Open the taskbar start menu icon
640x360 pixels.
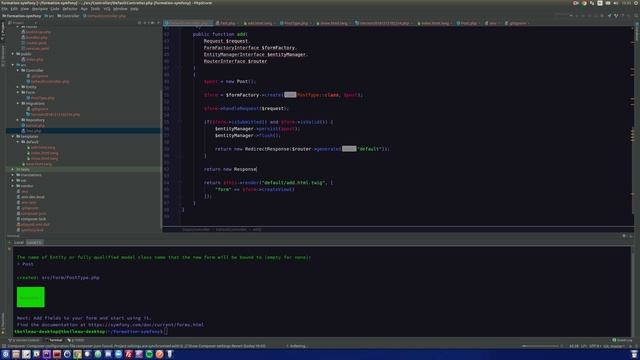(5, 354)
